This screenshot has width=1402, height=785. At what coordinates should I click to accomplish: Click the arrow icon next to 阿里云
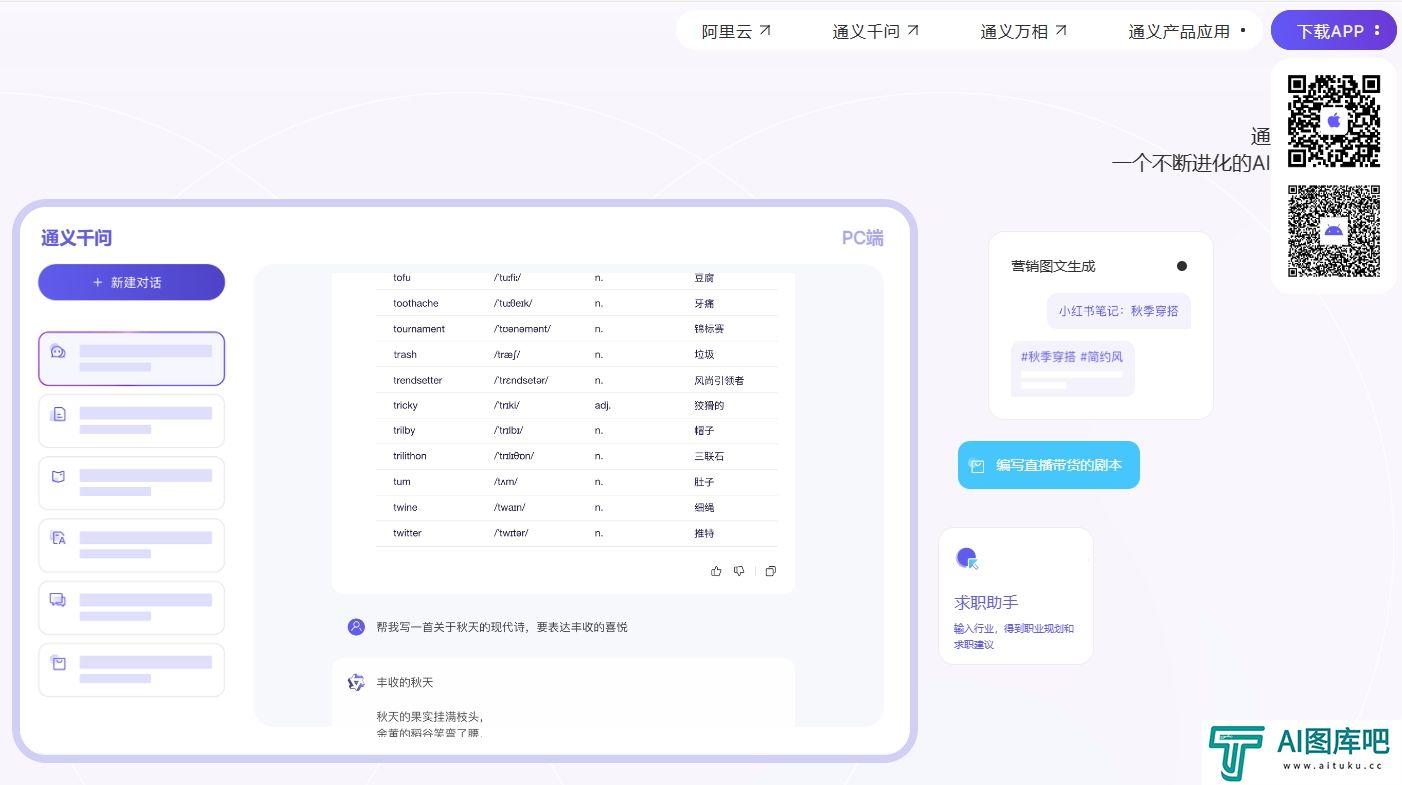click(765, 30)
